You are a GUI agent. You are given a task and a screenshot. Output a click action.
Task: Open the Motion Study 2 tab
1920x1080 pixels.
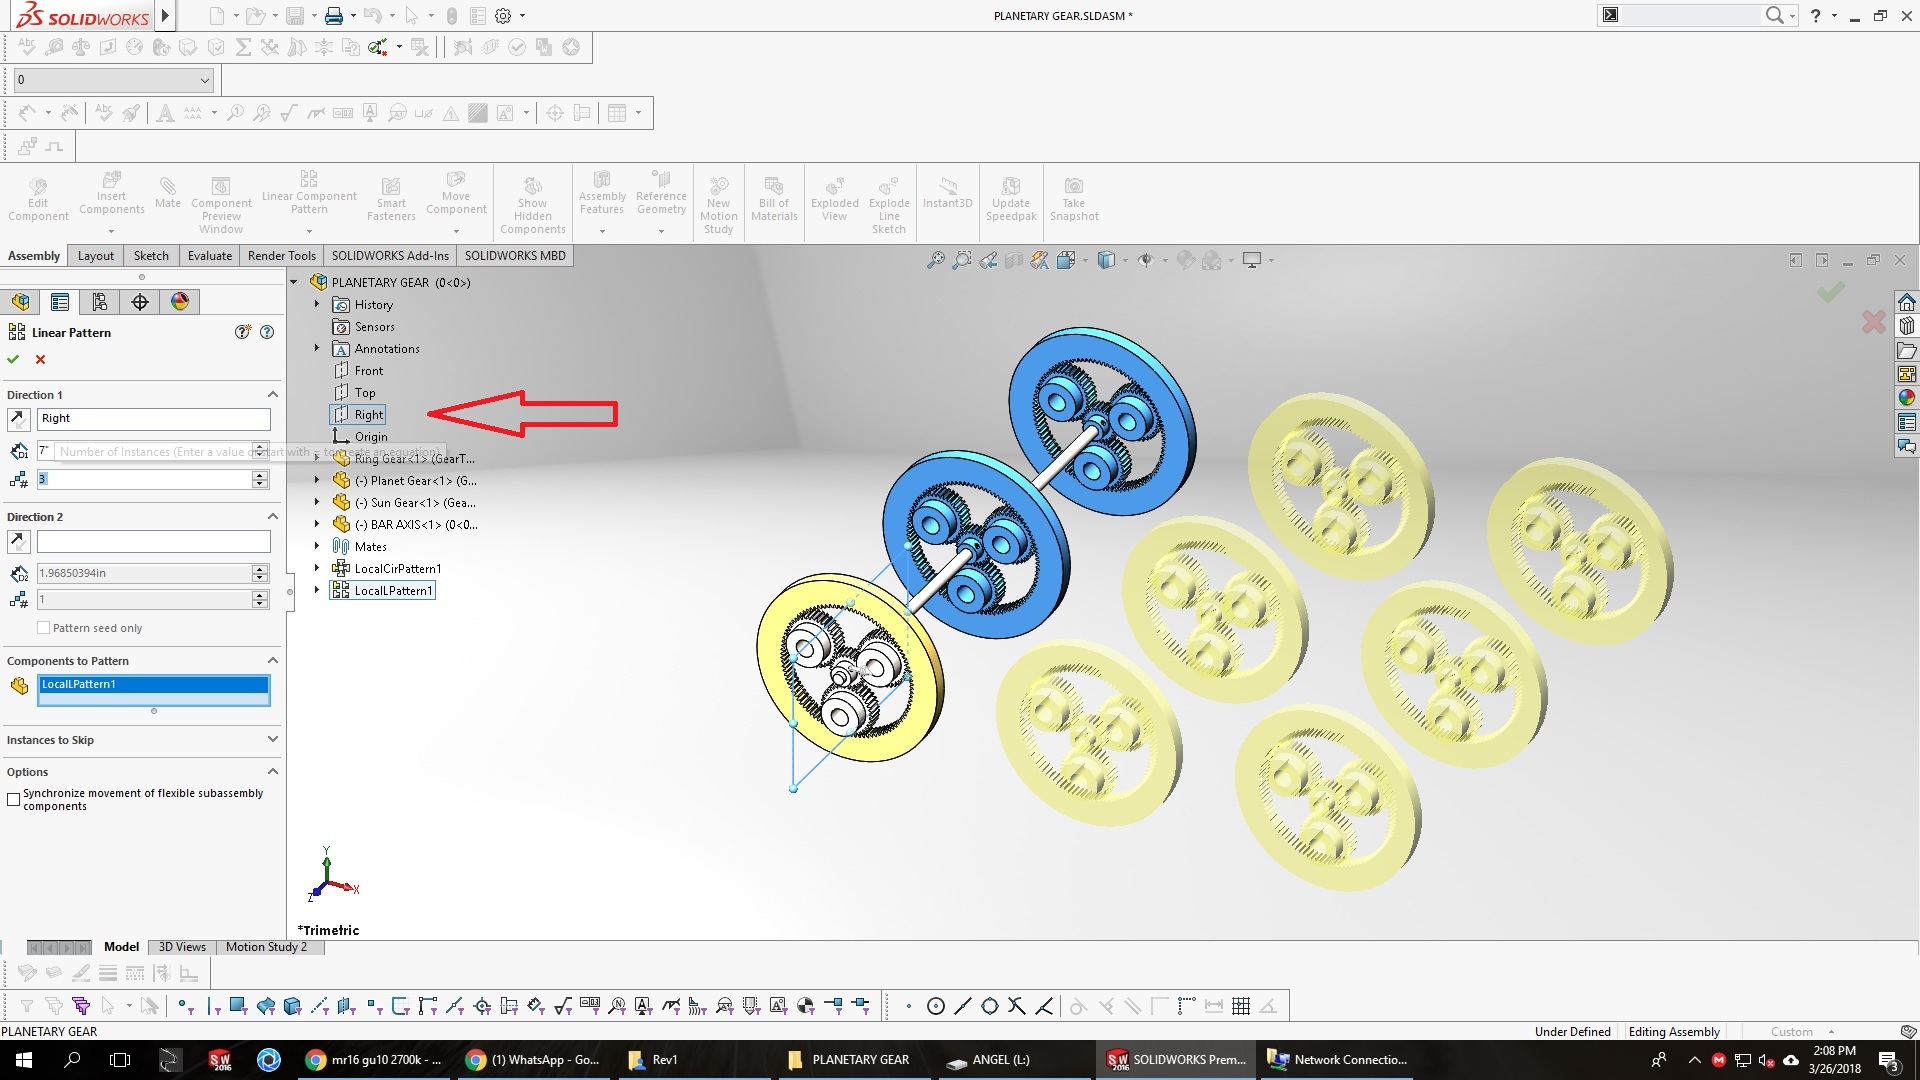pyautogui.click(x=266, y=947)
